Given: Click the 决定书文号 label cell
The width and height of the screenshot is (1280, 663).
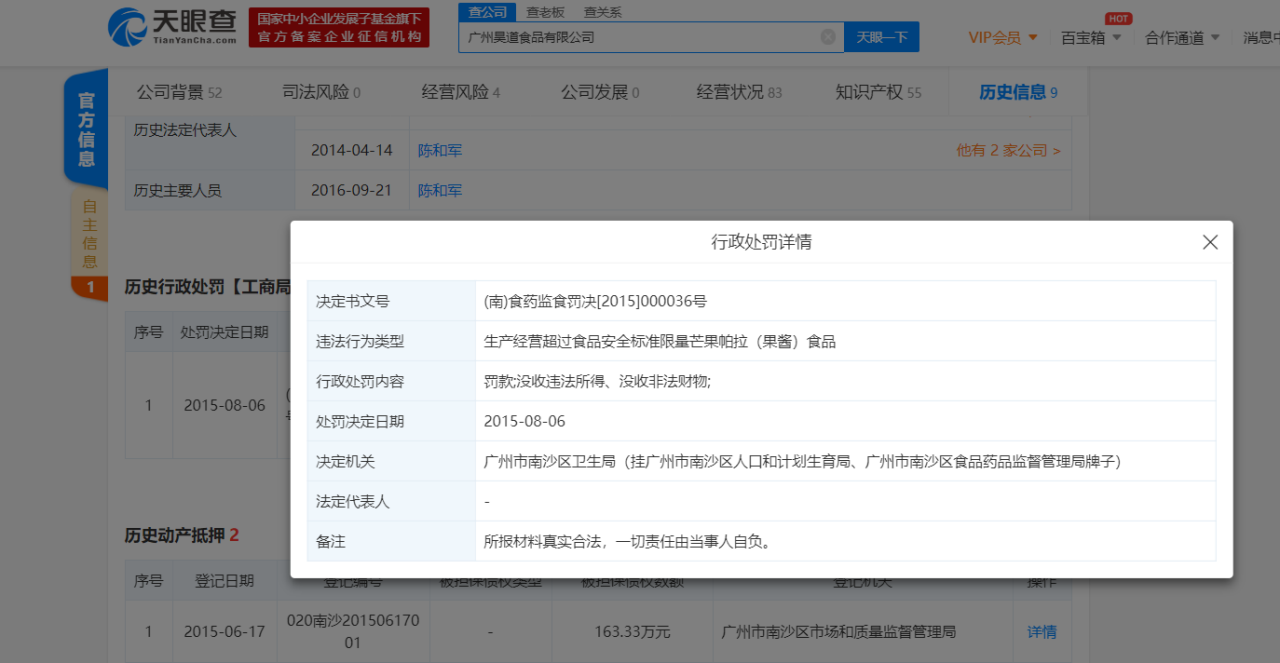Looking at the screenshot, I should point(391,301).
